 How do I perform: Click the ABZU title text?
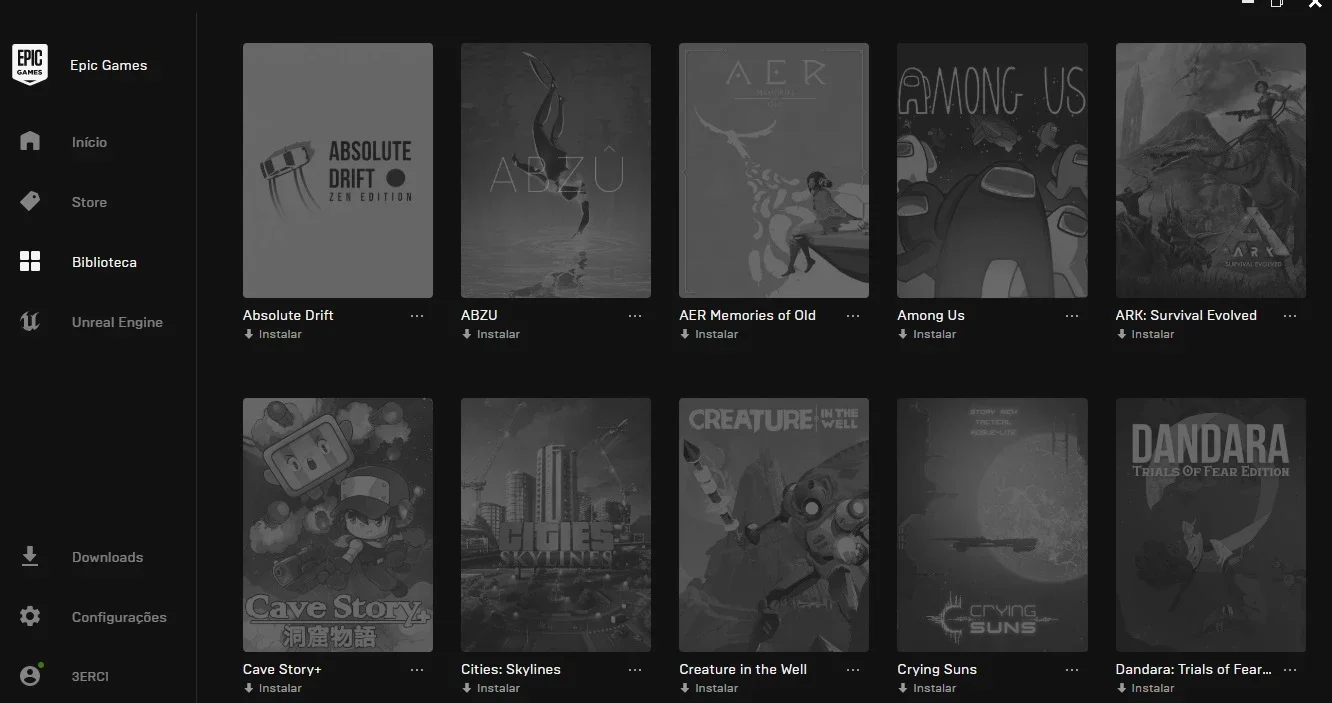click(479, 315)
